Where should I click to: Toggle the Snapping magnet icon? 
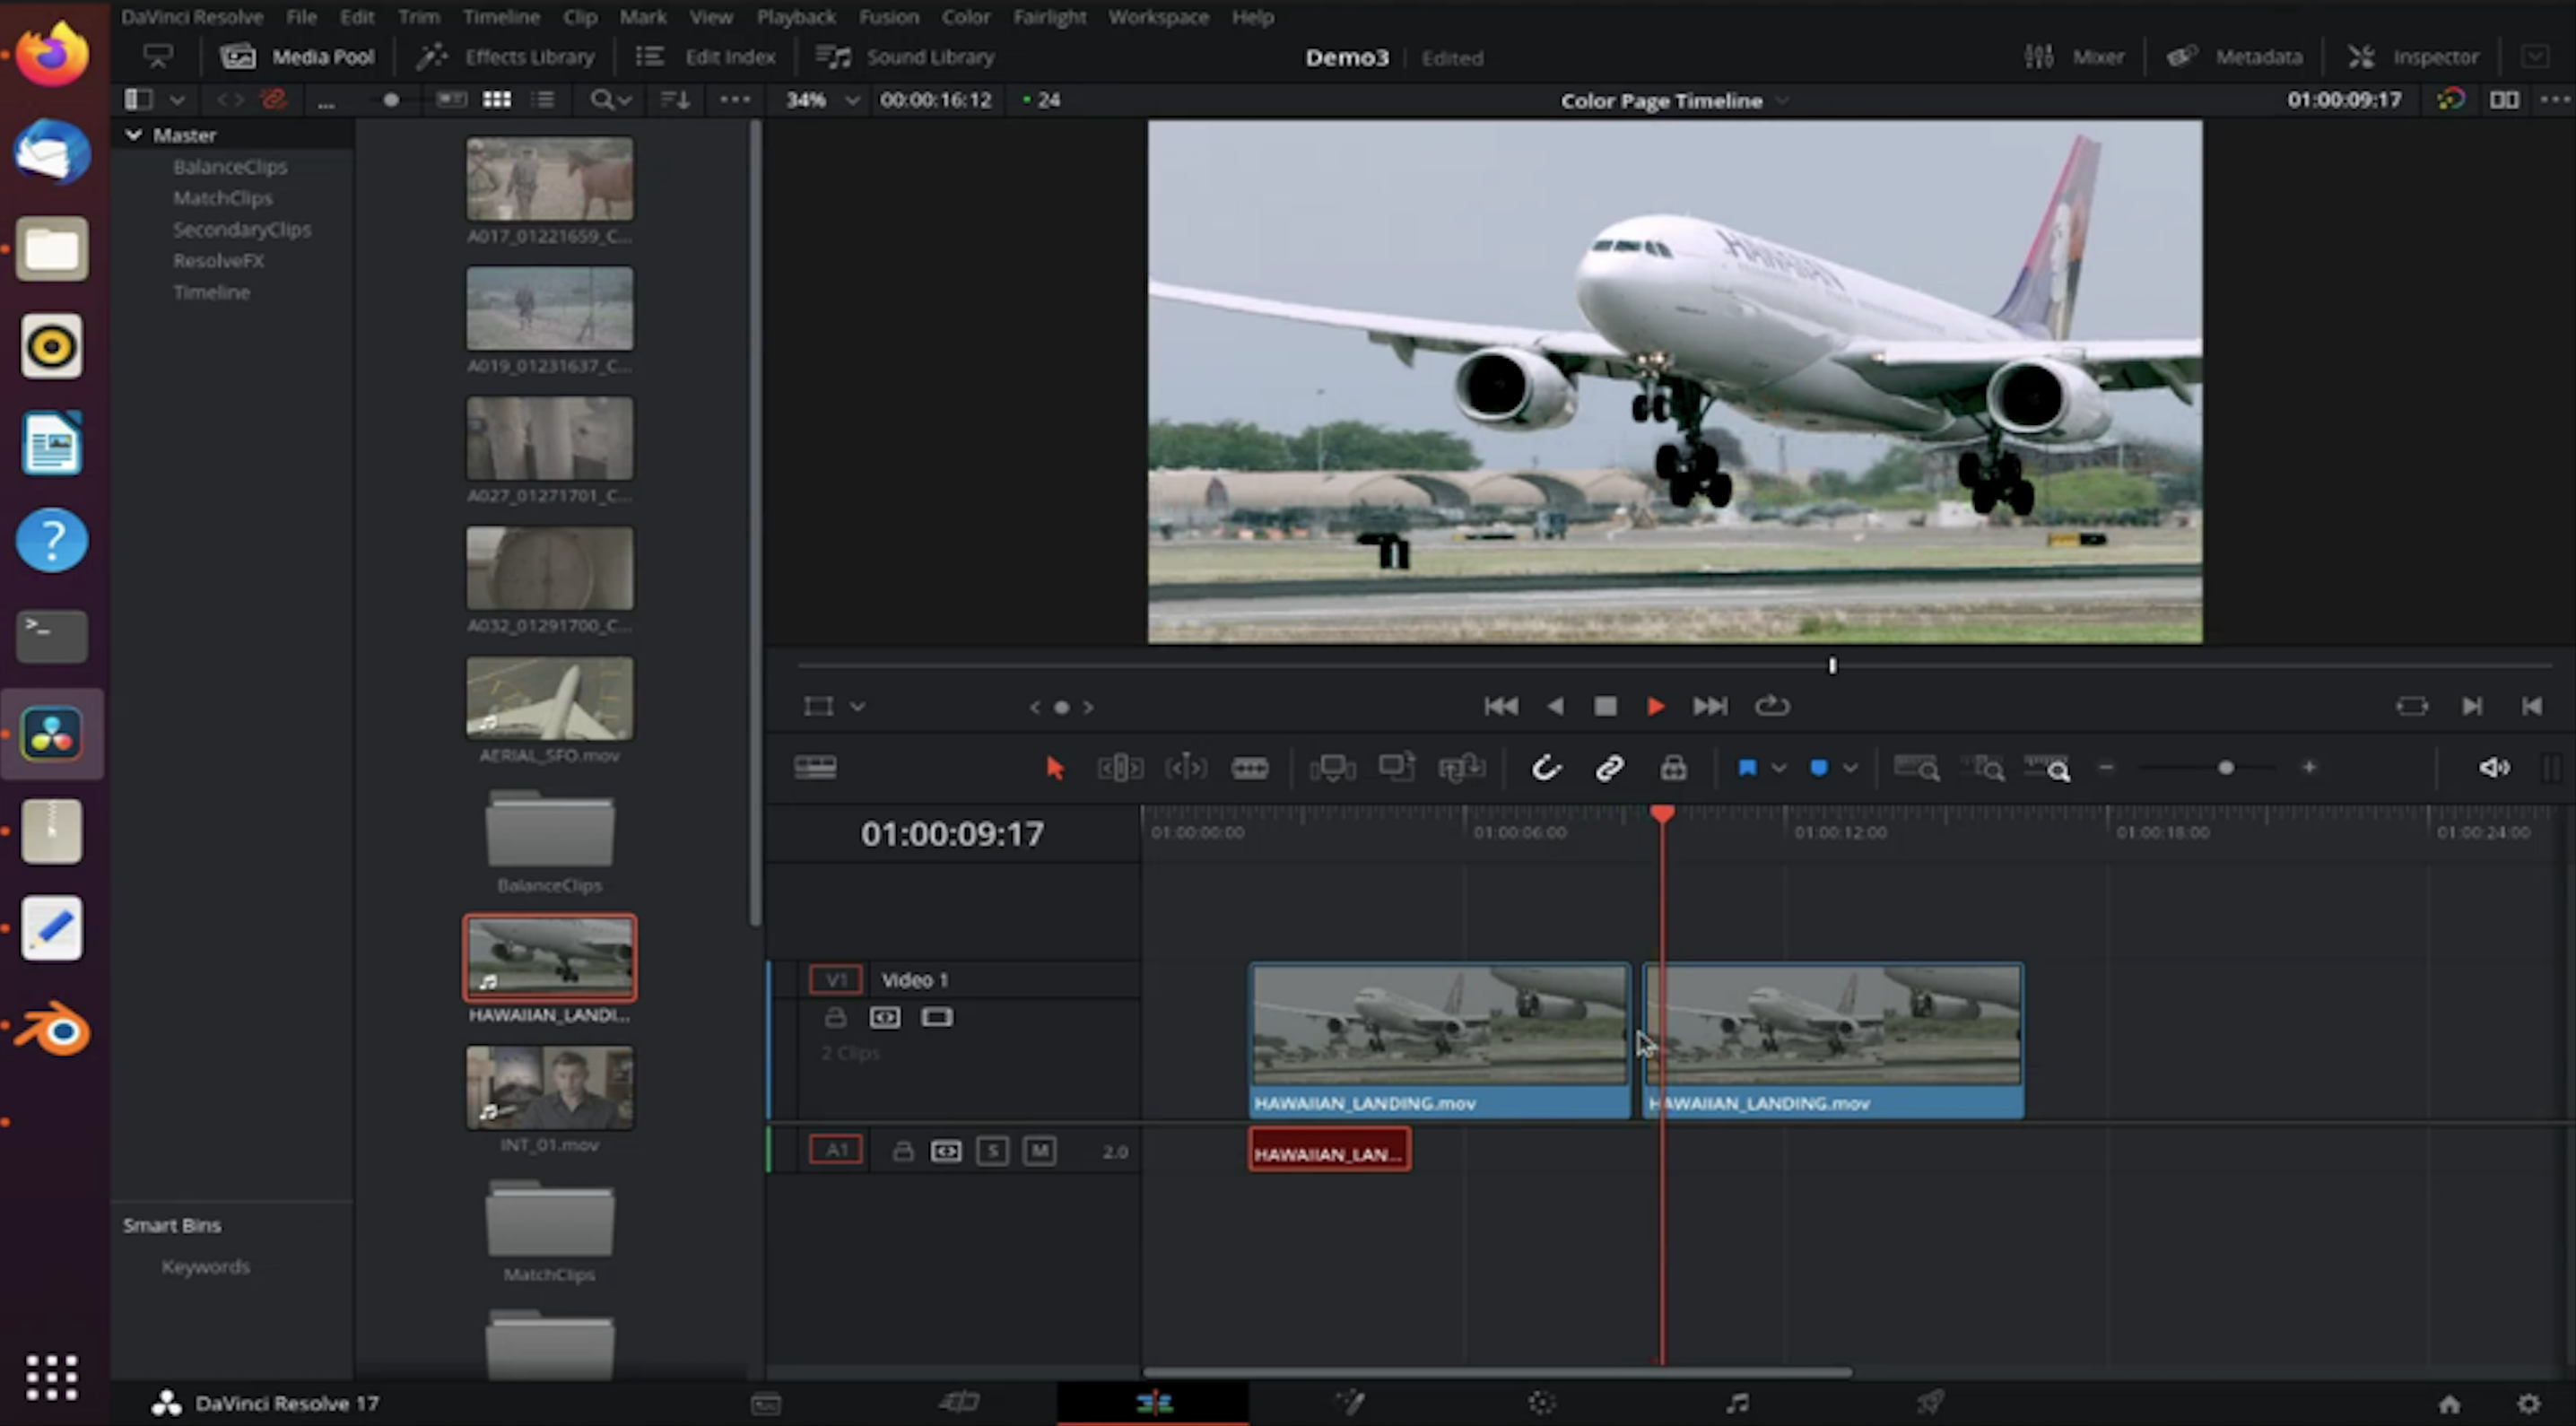tap(1545, 768)
